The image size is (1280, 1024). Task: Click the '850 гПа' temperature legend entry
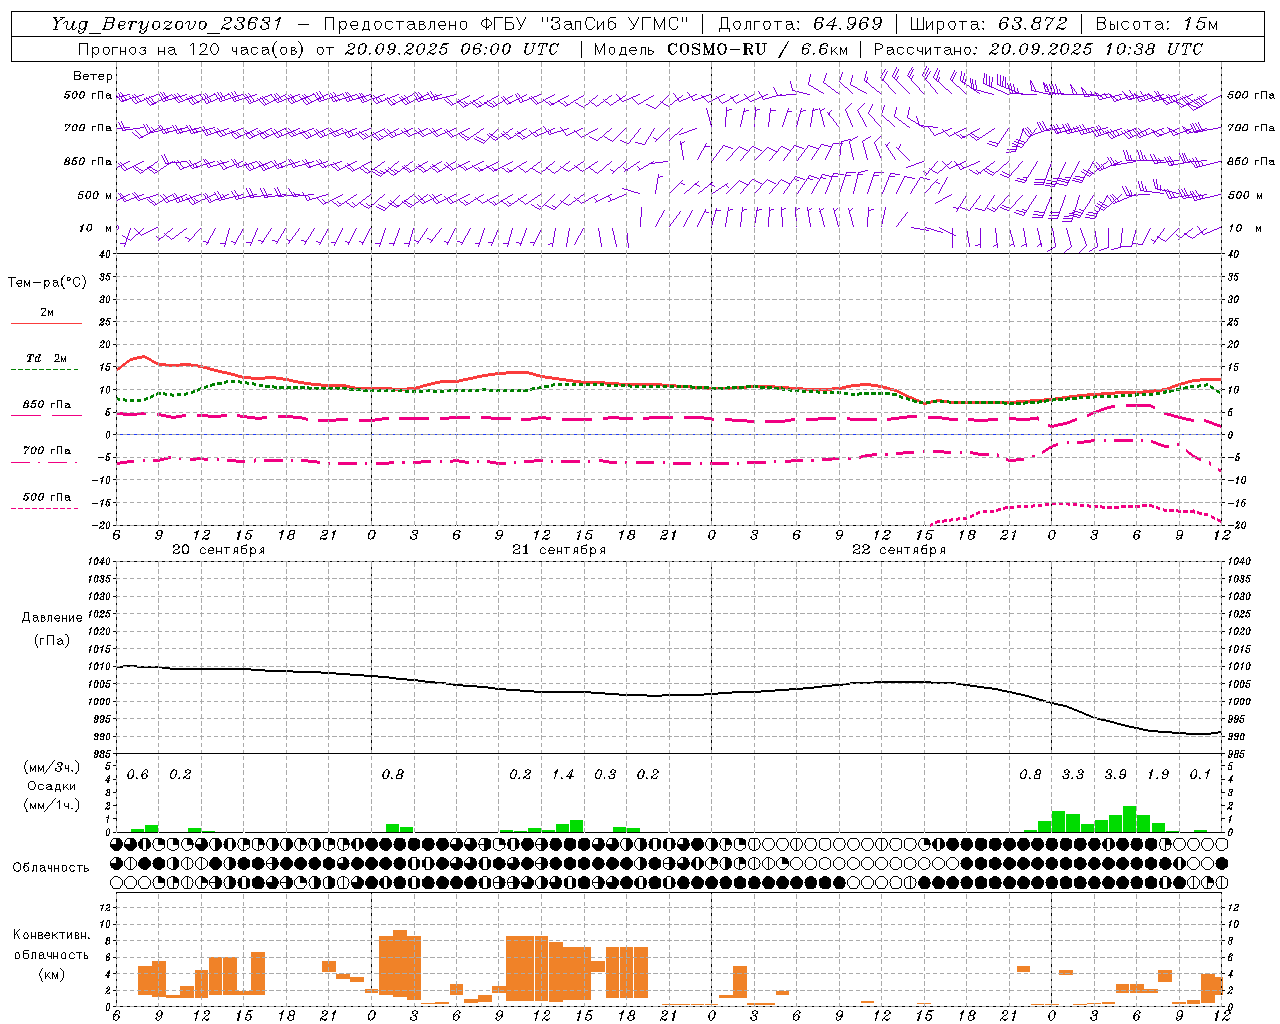[x=46, y=405]
